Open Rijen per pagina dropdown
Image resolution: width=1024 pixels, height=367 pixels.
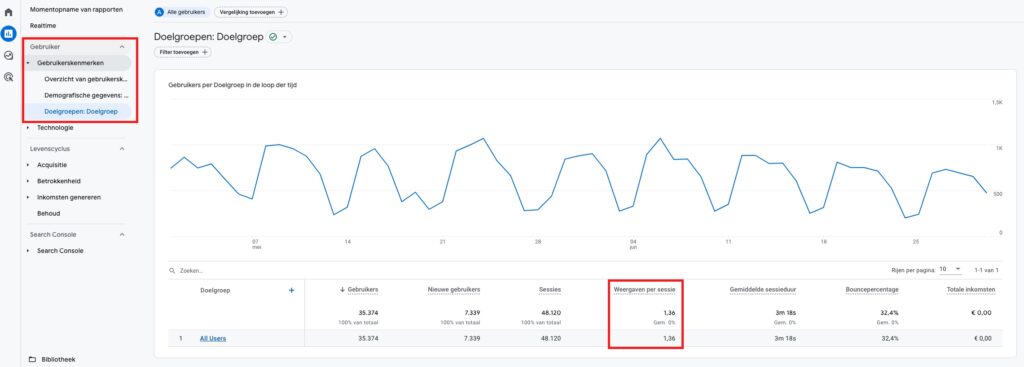point(951,269)
